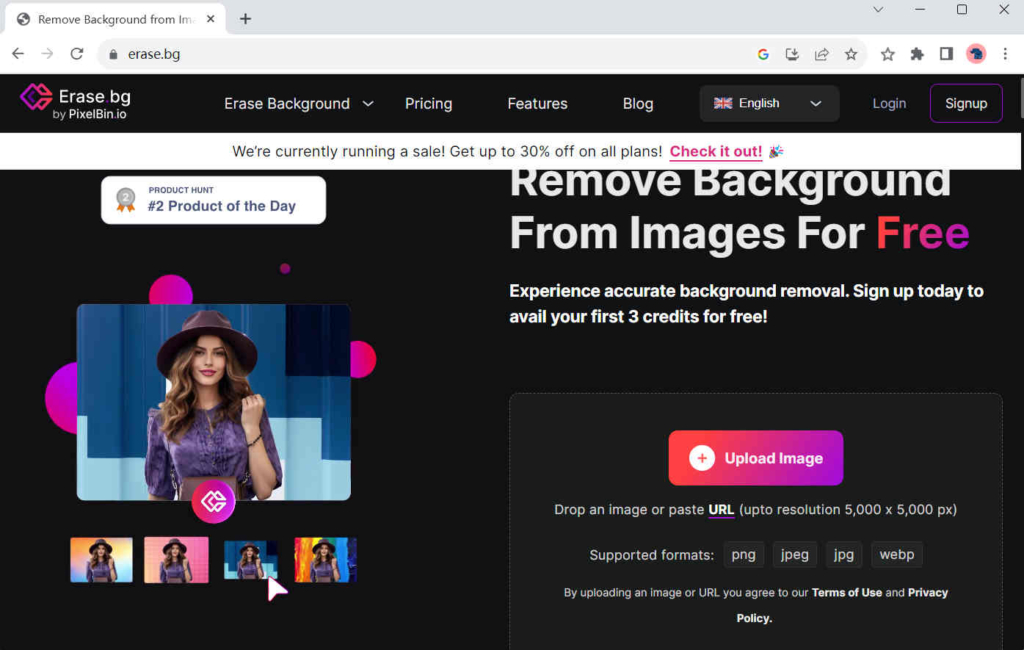Open Google Translate icon in address bar
The width and height of the screenshot is (1024, 650).
tap(763, 54)
